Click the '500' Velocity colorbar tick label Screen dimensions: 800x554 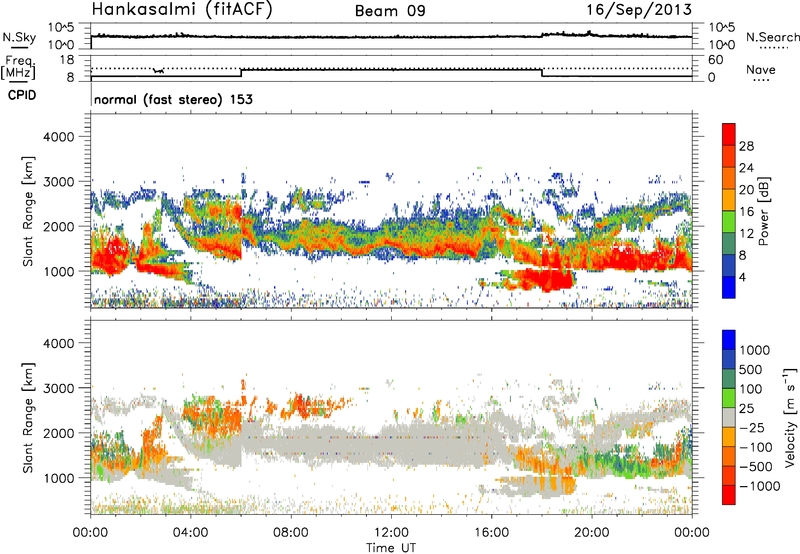[750, 369]
